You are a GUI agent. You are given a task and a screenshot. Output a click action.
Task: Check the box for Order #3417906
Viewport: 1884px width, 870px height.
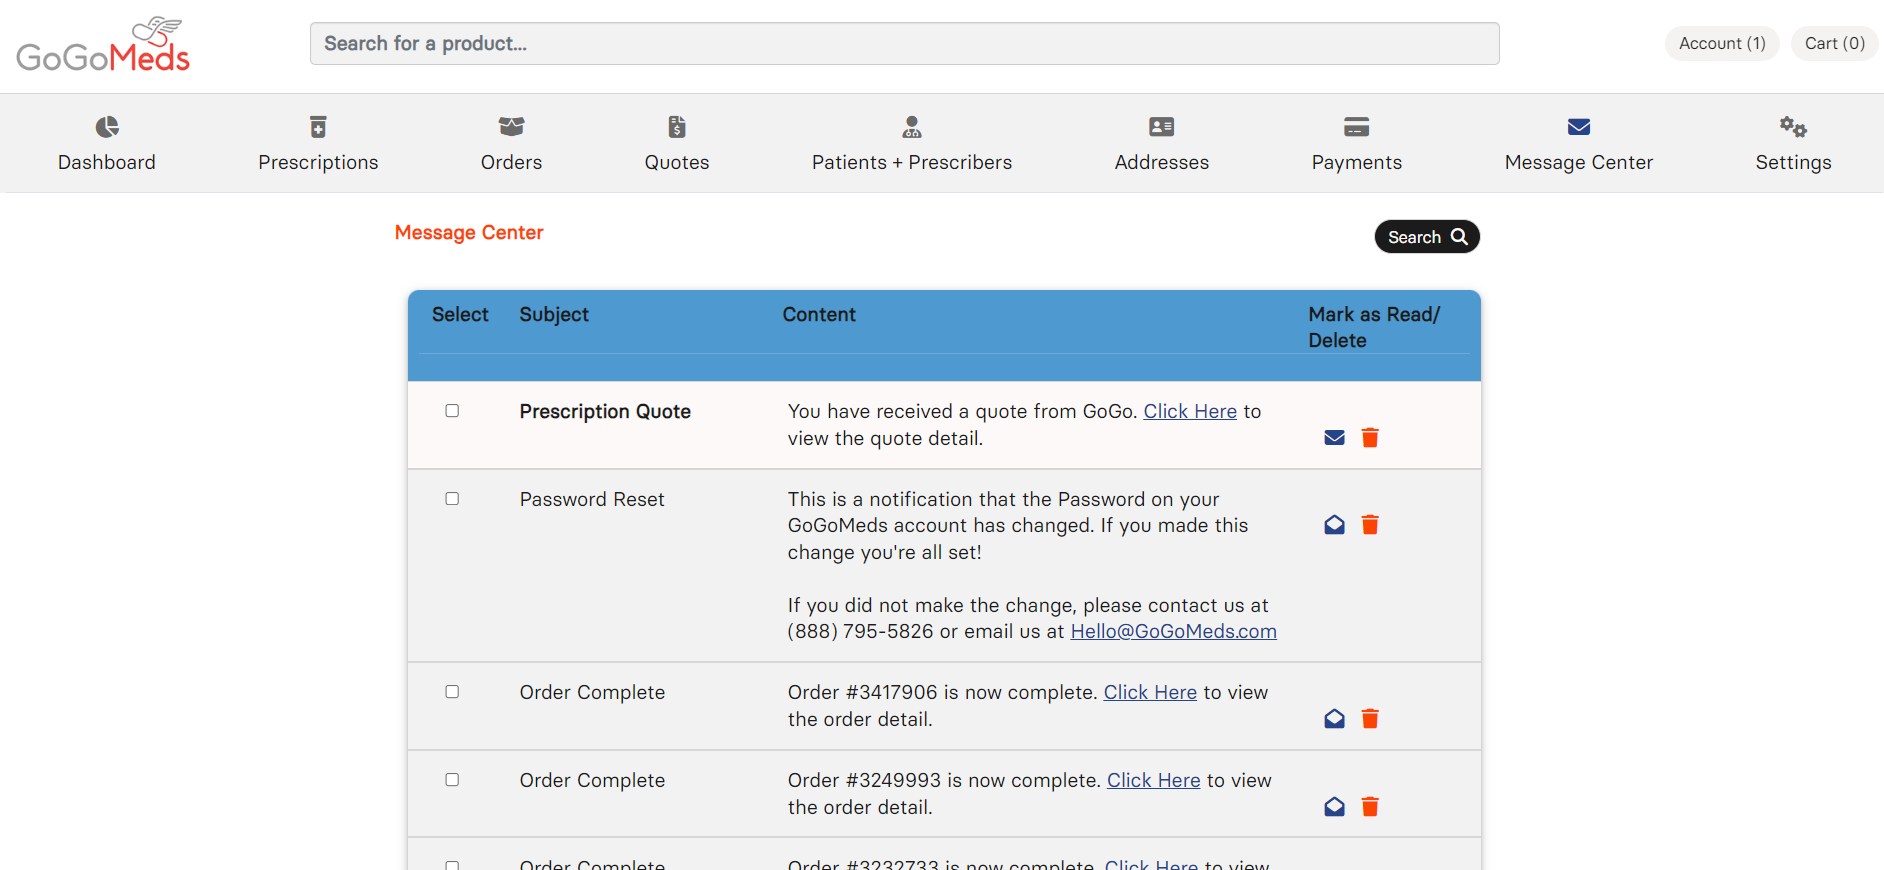point(452,692)
